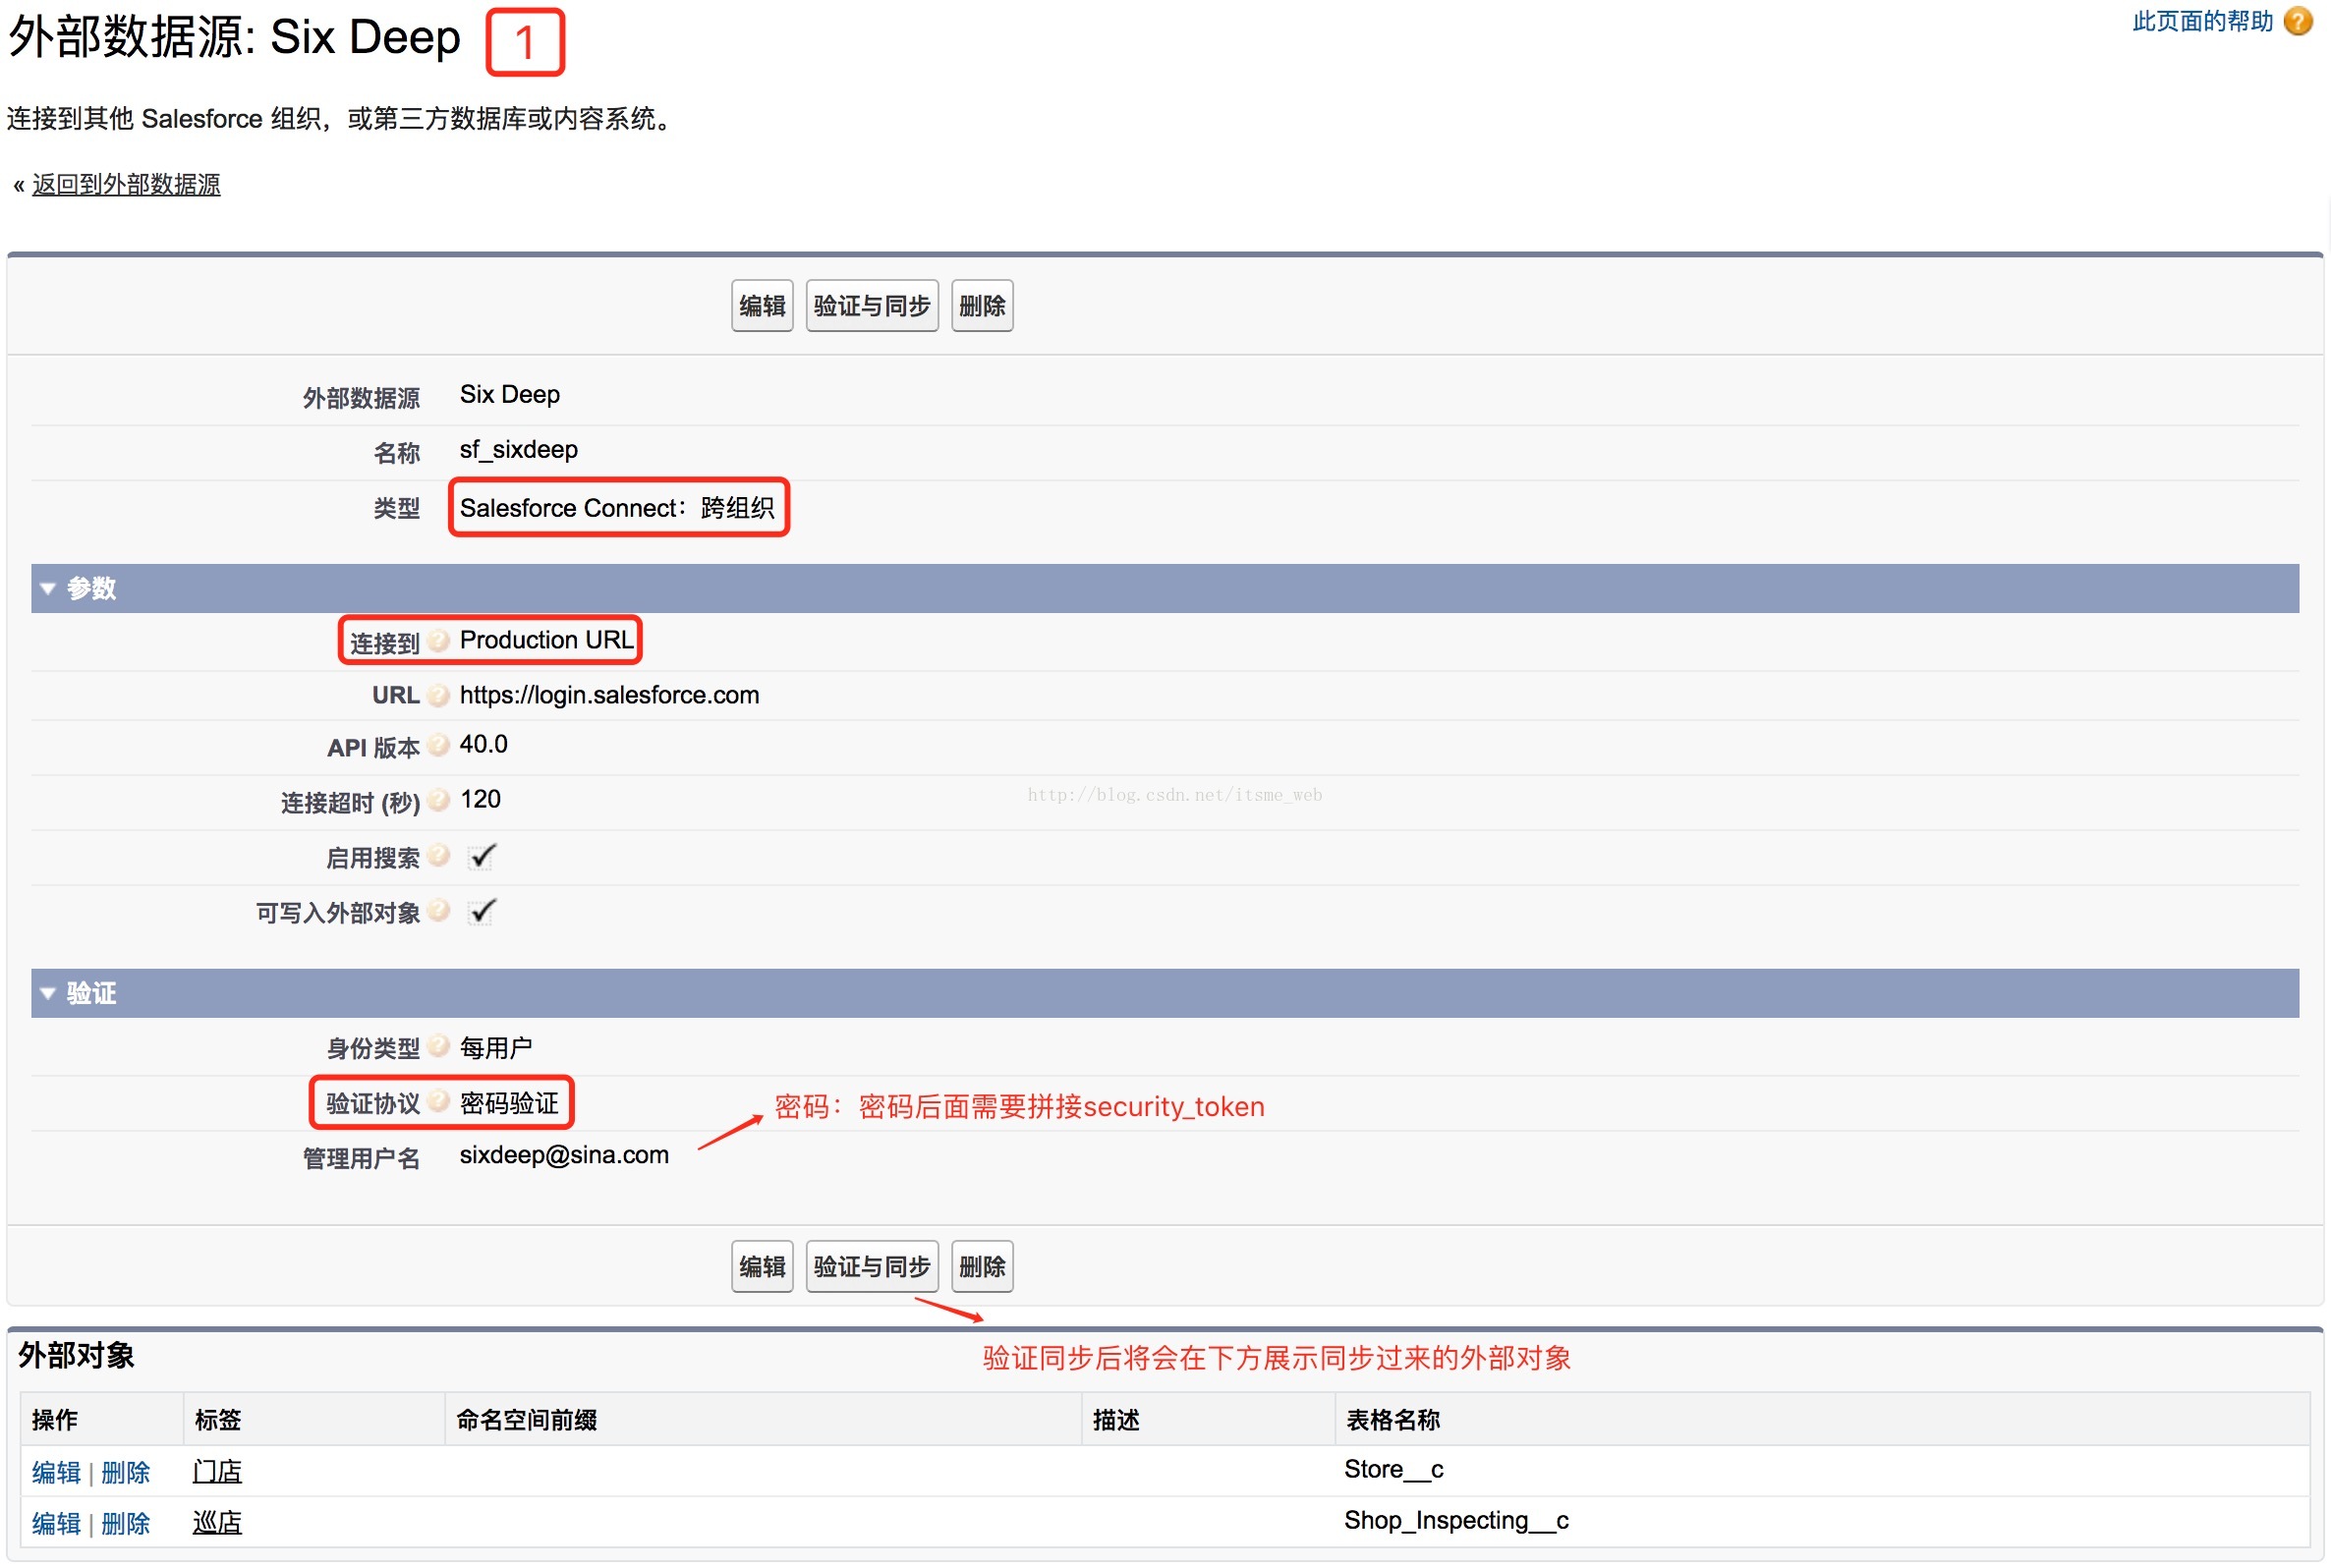The width and height of the screenshot is (2331, 1568).
Task: Click help icon beside 身份类型 label
Action: [x=438, y=1046]
